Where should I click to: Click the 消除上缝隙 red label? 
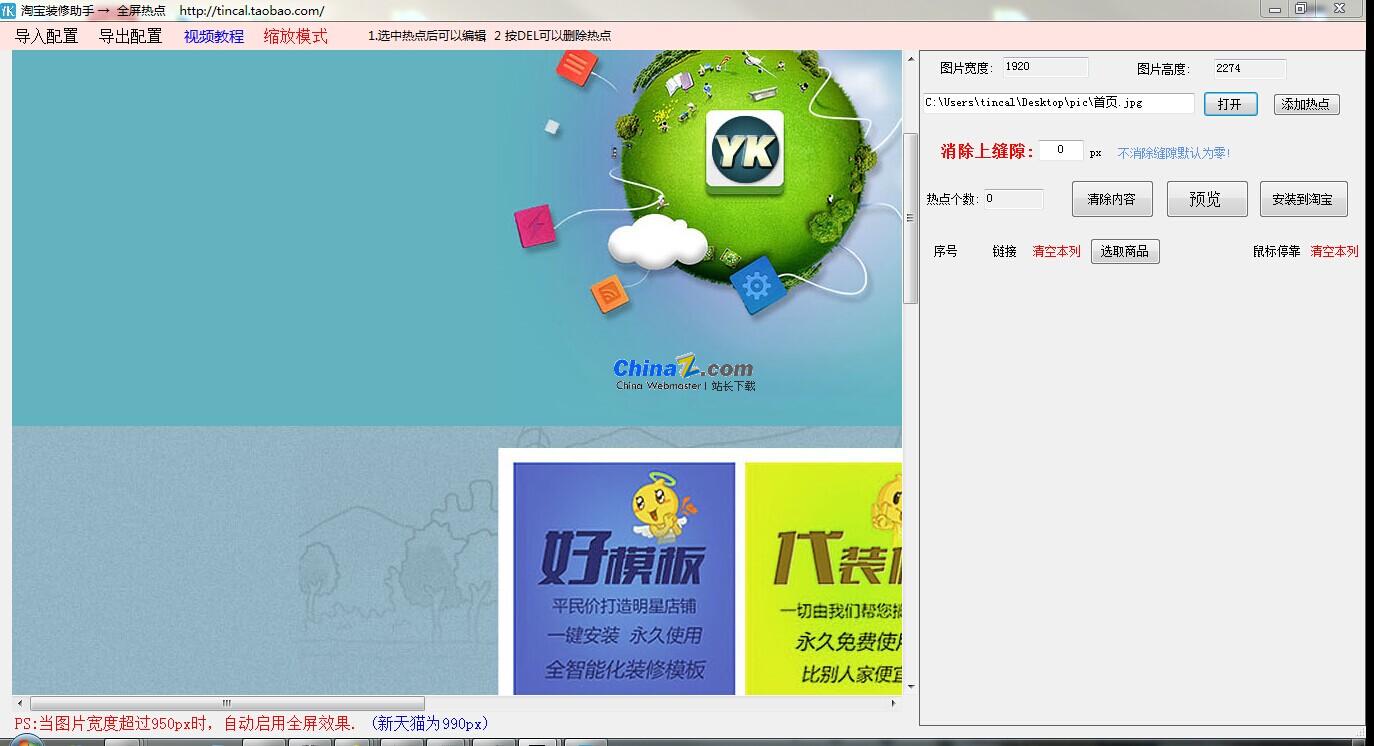pyautogui.click(x=987, y=152)
